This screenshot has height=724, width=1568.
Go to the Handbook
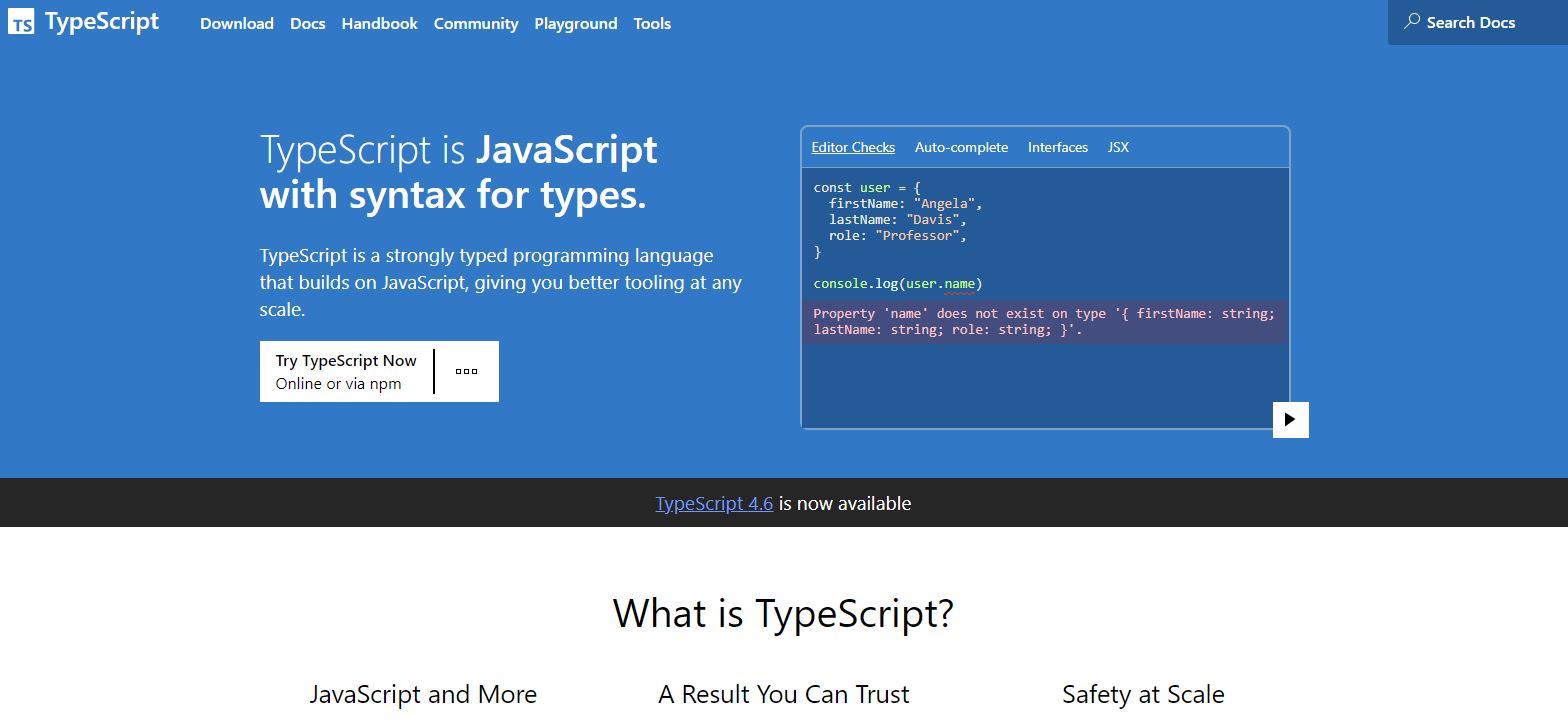(380, 23)
